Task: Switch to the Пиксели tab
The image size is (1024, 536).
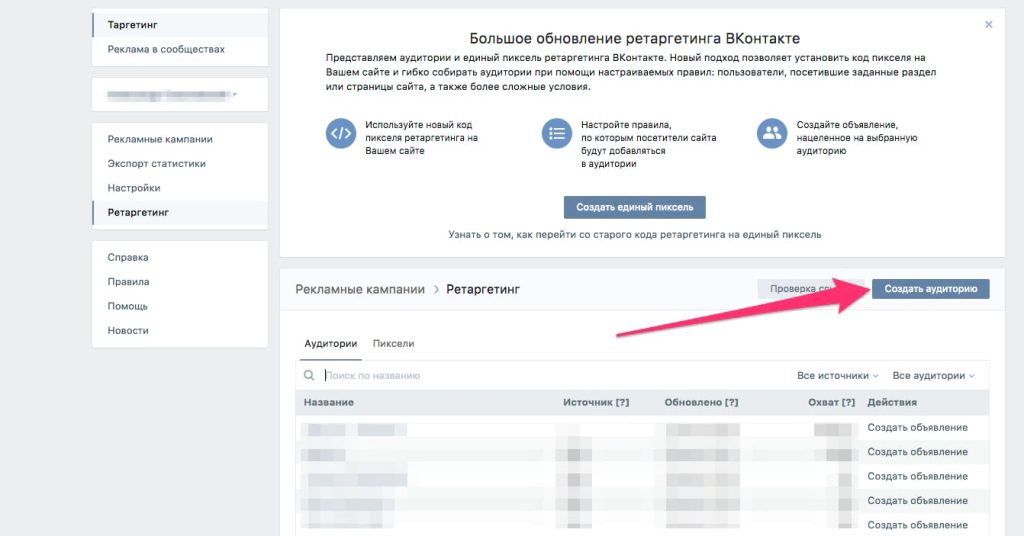Action: tap(393, 343)
